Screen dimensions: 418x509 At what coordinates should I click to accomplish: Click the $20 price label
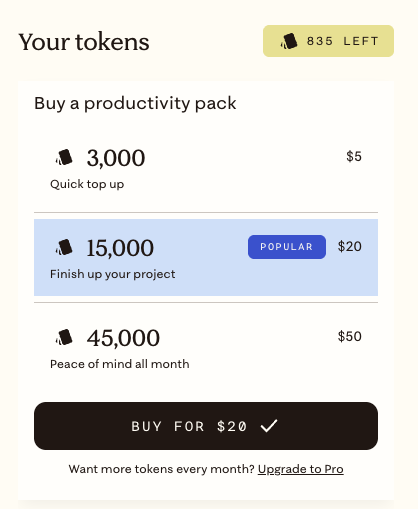[x=349, y=246]
